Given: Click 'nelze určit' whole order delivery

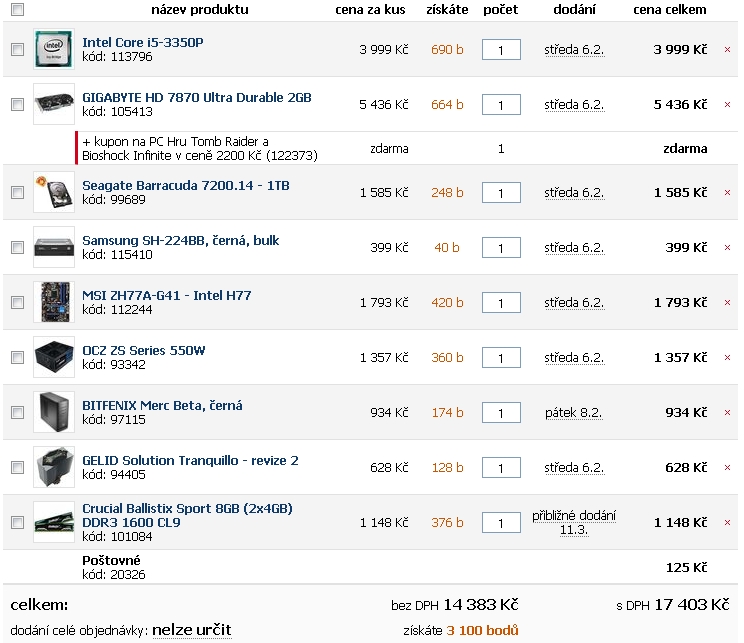Looking at the screenshot, I should [x=192, y=630].
